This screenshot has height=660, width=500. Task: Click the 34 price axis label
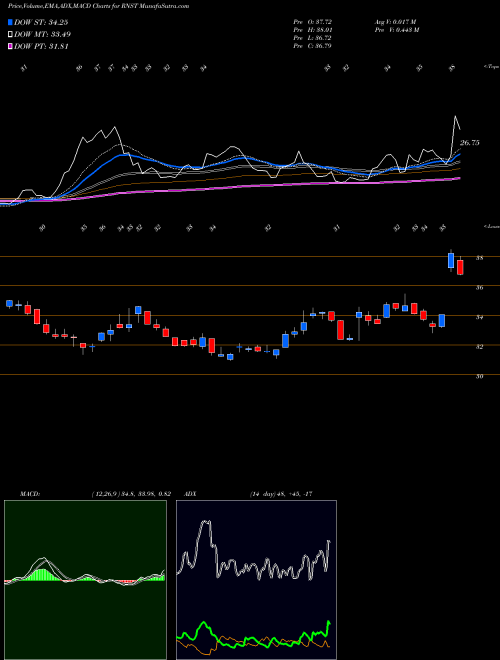point(479,317)
